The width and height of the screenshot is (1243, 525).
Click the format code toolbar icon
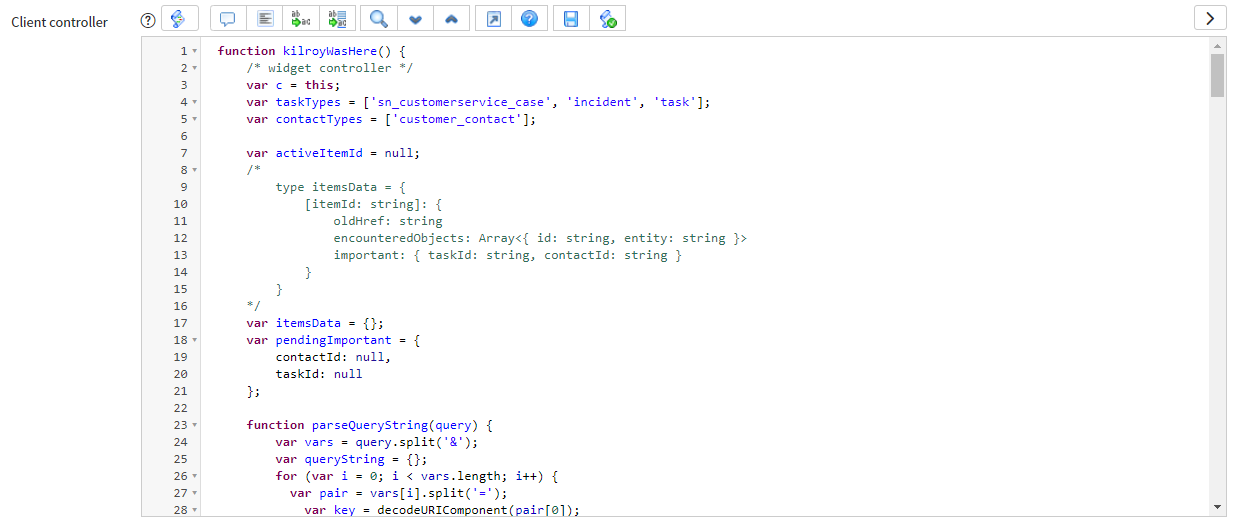click(x=264, y=18)
